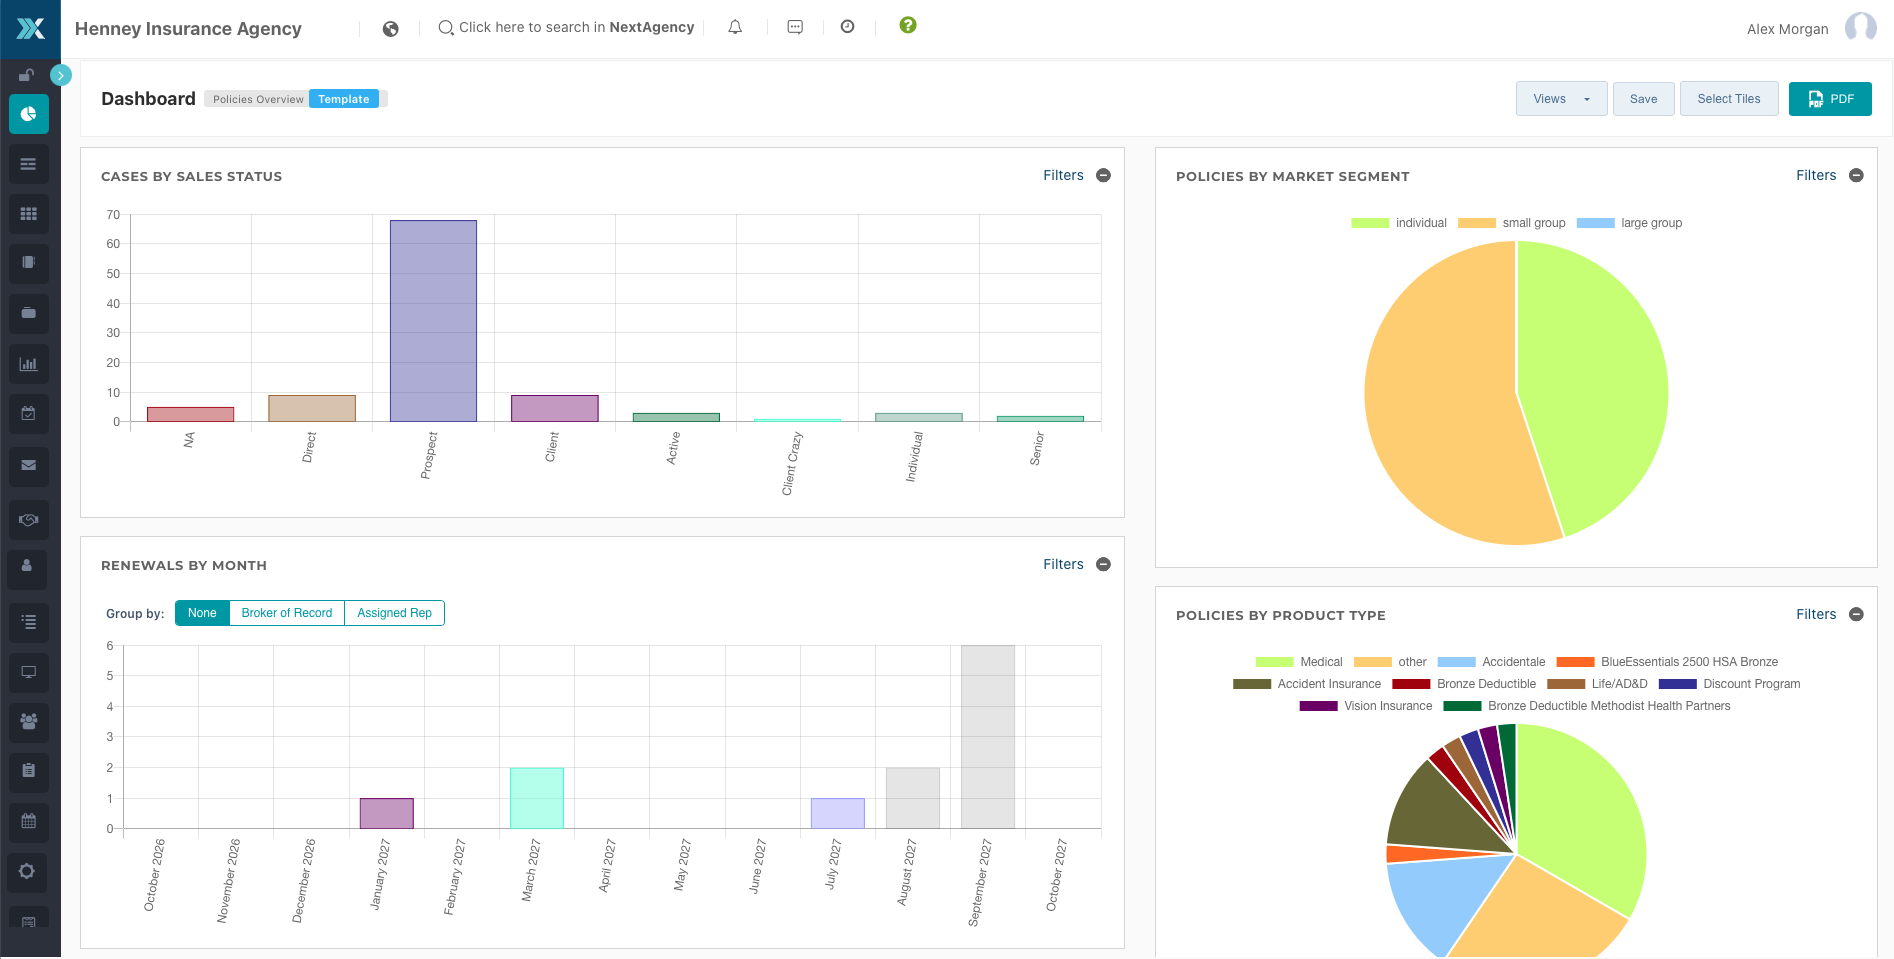Image resolution: width=1894 pixels, height=959 pixels.
Task: Click the Select Tiles button
Action: click(x=1729, y=99)
